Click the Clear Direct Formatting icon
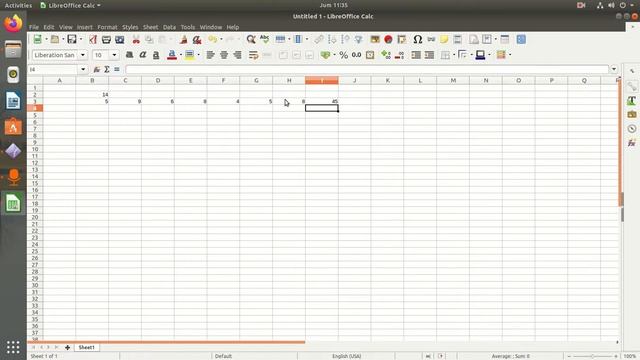 pos(197,39)
